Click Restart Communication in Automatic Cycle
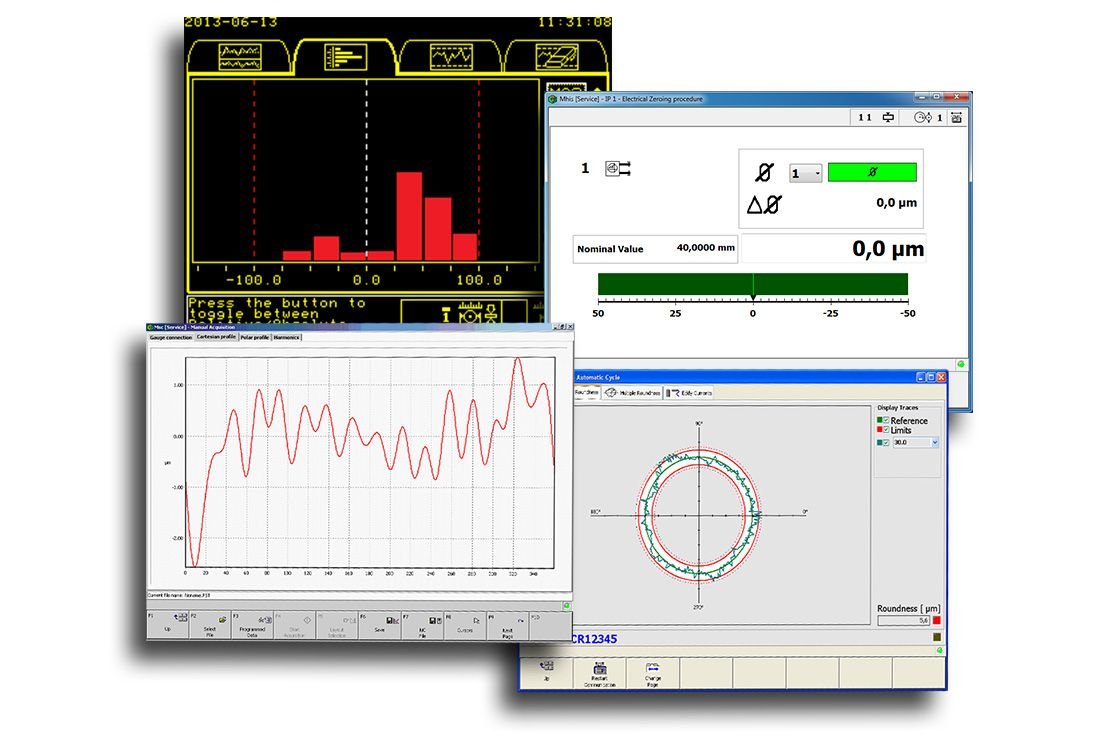1100x733 pixels. pos(600,672)
